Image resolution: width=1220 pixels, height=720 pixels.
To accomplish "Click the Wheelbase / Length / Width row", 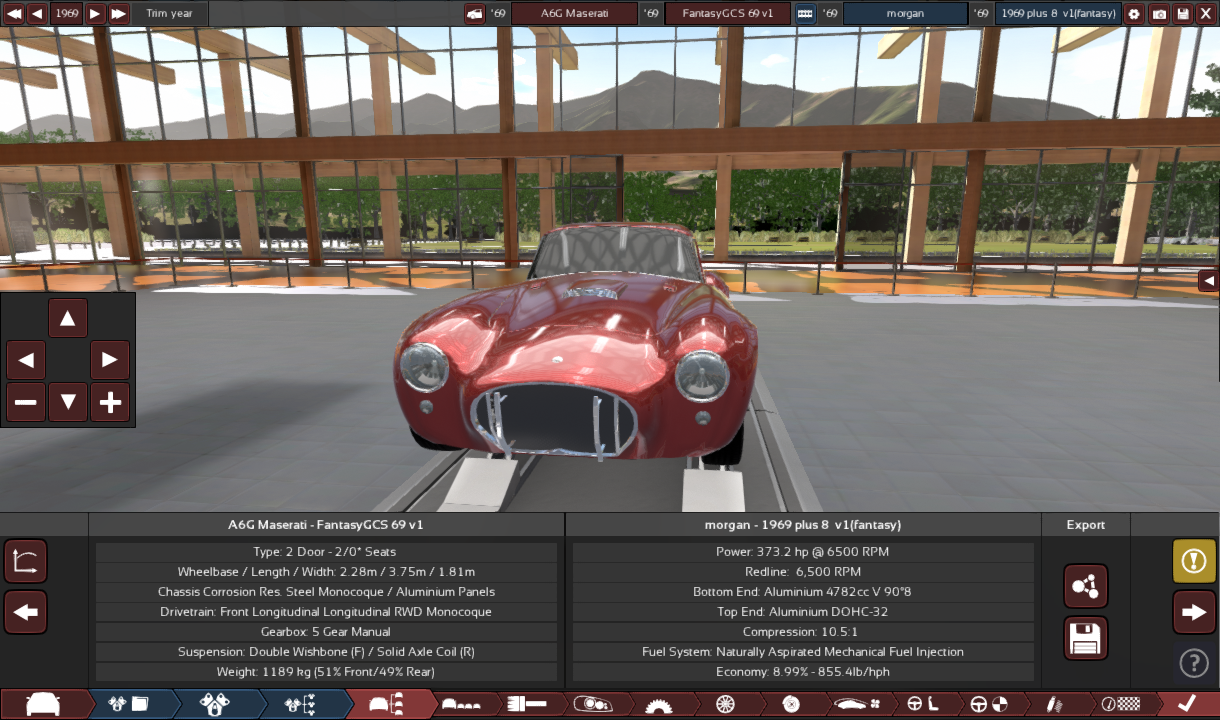I will click(326, 572).
